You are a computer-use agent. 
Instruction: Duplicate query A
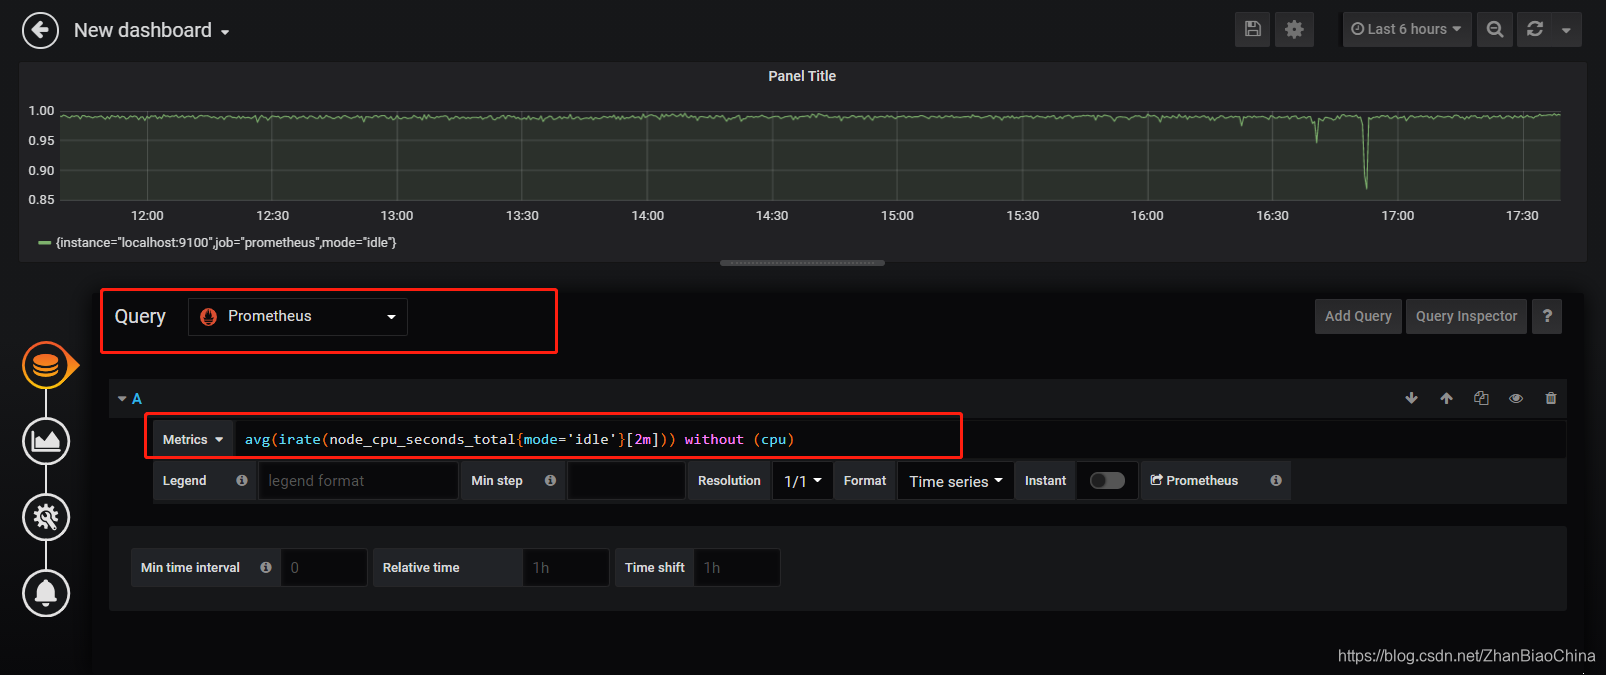(x=1481, y=398)
